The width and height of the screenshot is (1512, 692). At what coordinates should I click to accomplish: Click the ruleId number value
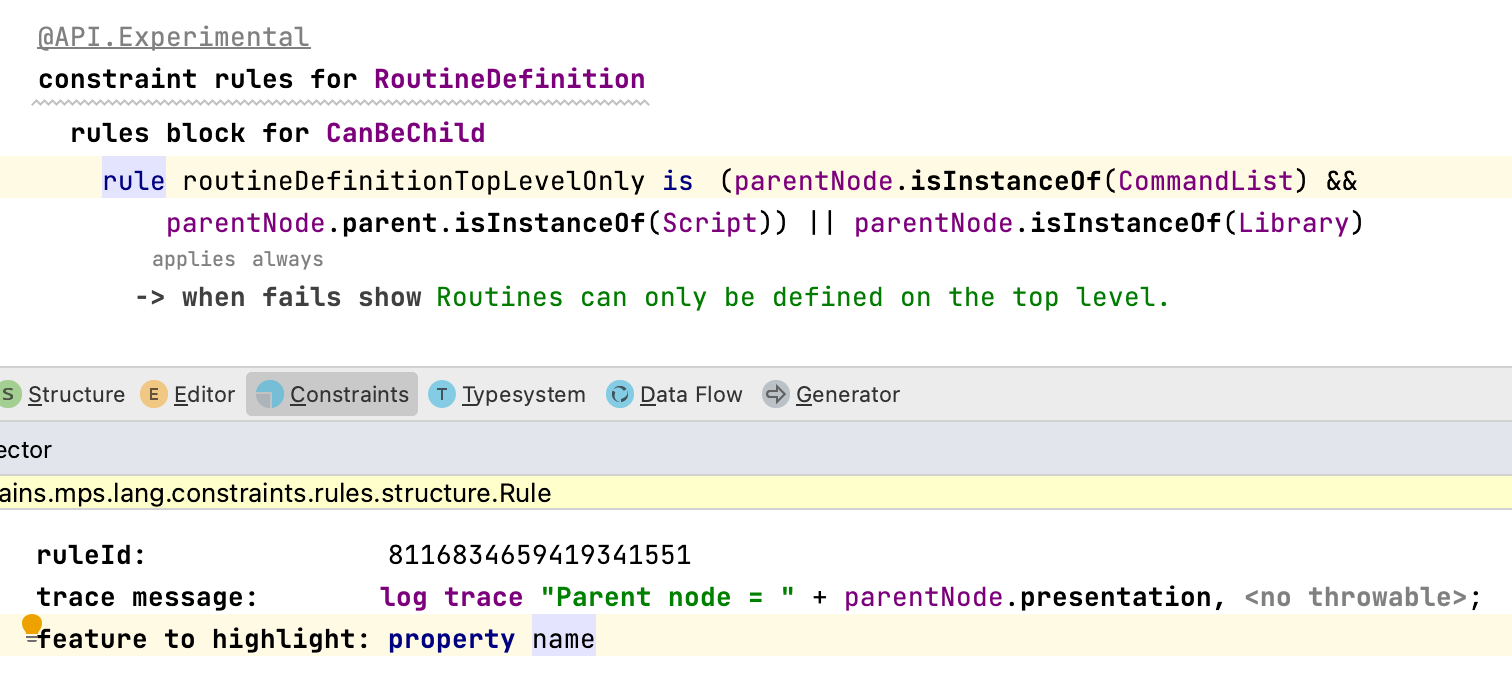coord(539,555)
